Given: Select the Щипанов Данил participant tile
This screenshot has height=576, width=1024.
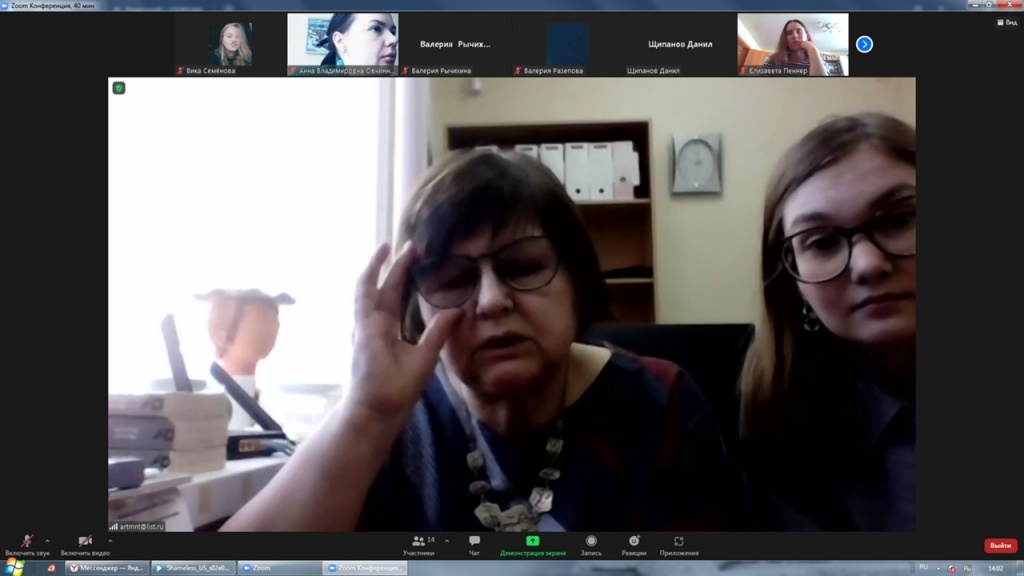Looking at the screenshot, I should point(679,44).
